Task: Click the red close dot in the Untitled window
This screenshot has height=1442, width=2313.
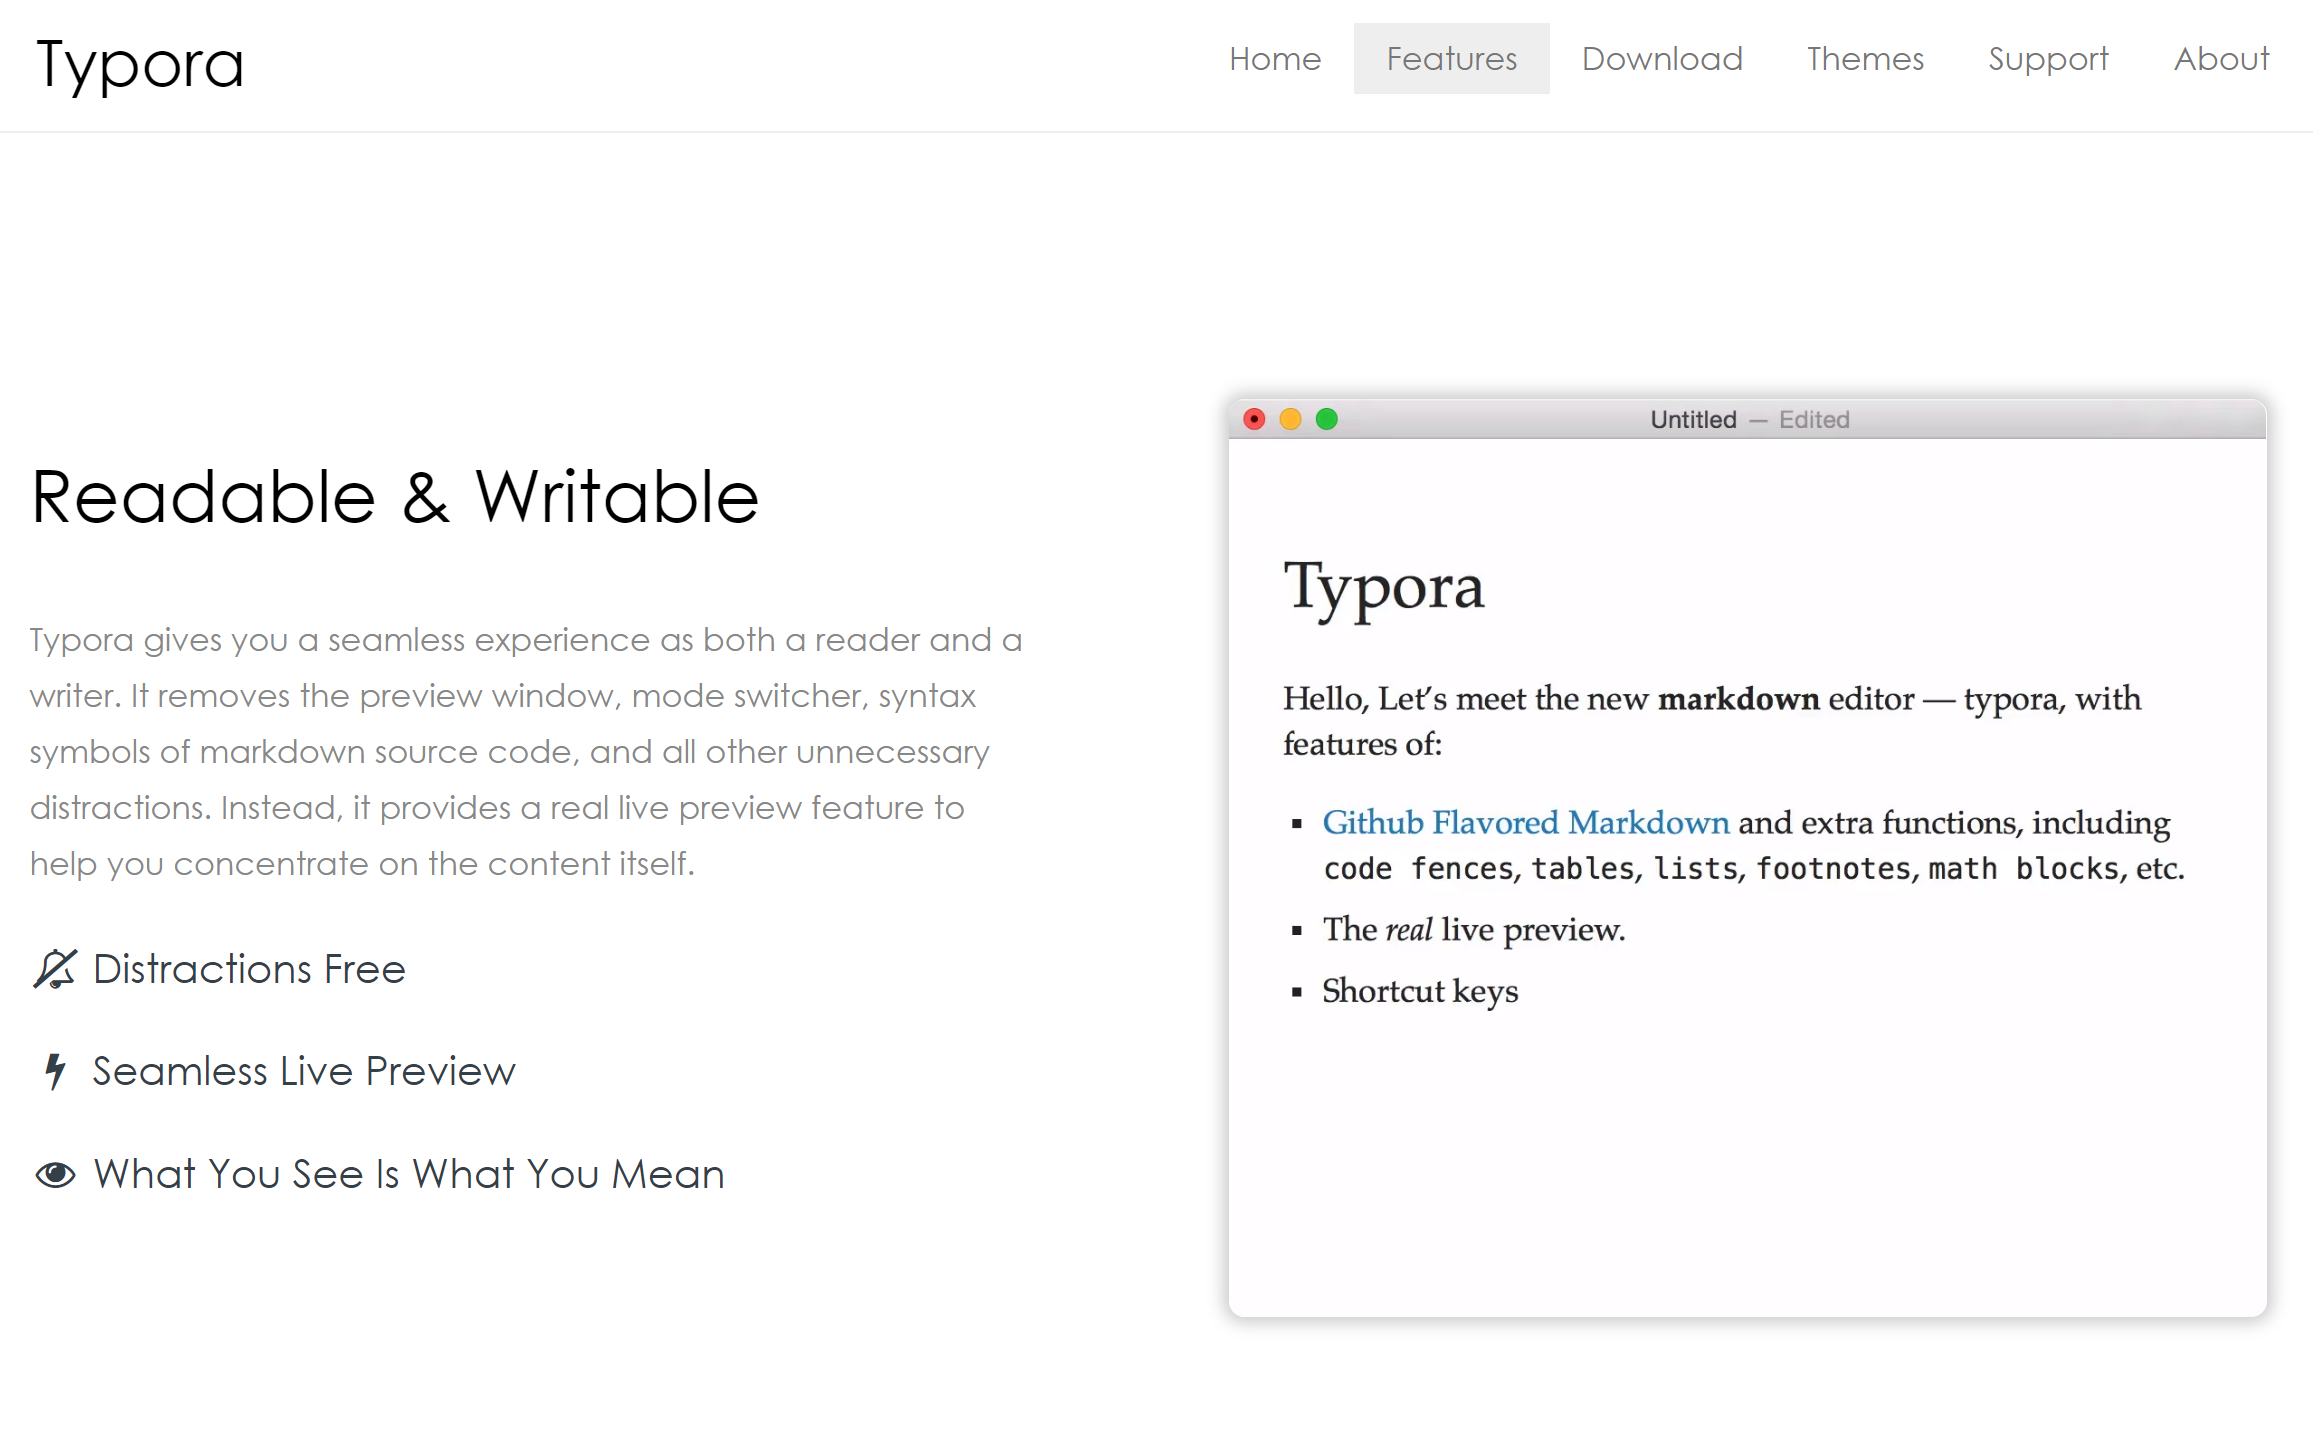Action: pos(1254,419)
